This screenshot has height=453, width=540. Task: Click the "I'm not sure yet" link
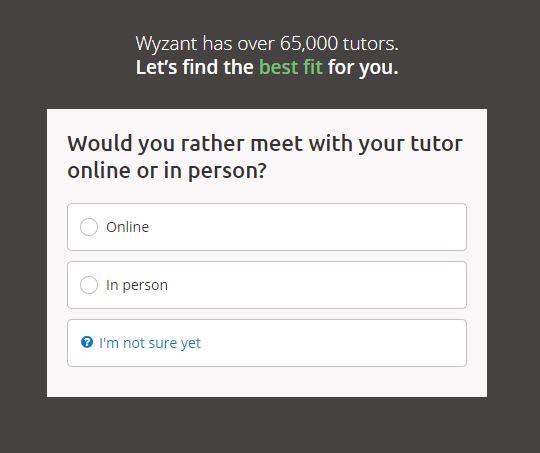point(149,343)
